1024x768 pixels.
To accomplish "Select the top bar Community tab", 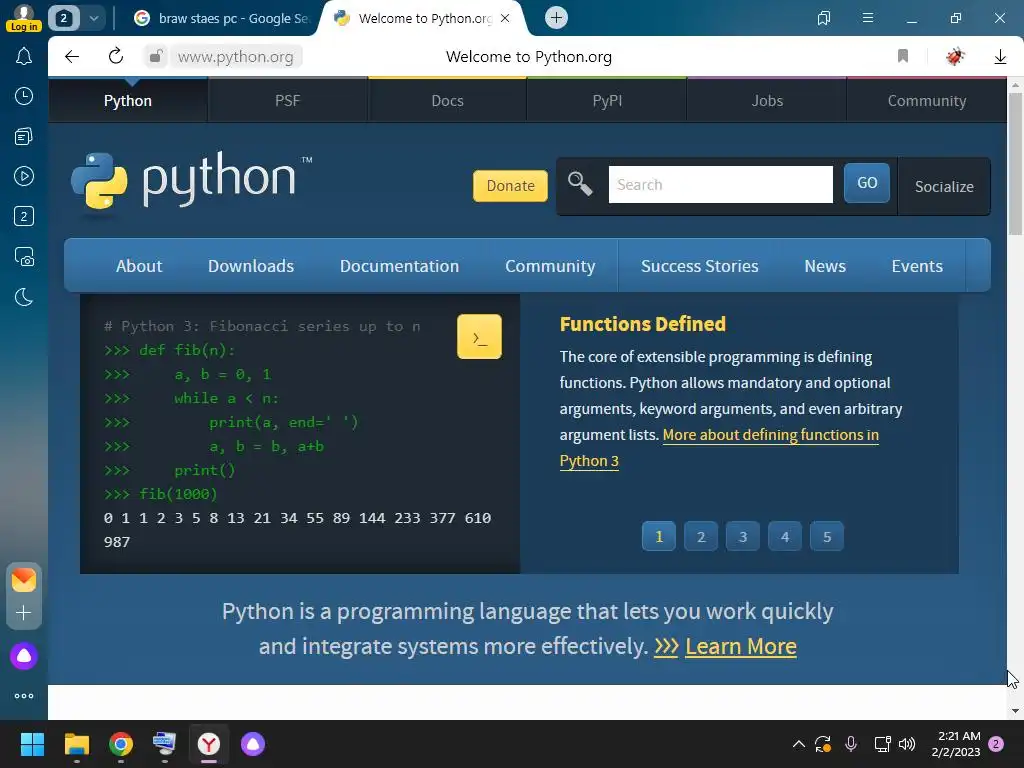I will point(926,101).
